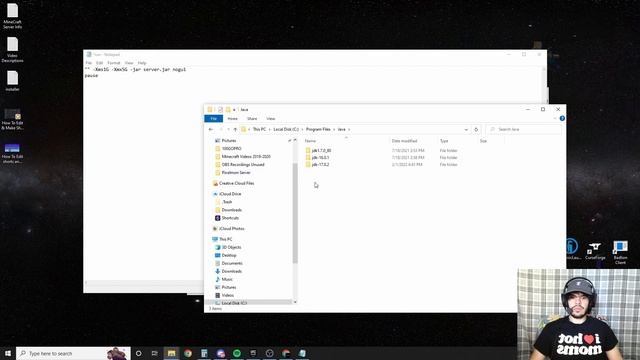Open the jdk1.7.0_80 folder
The image size is (640, 360).
point(321,151)
